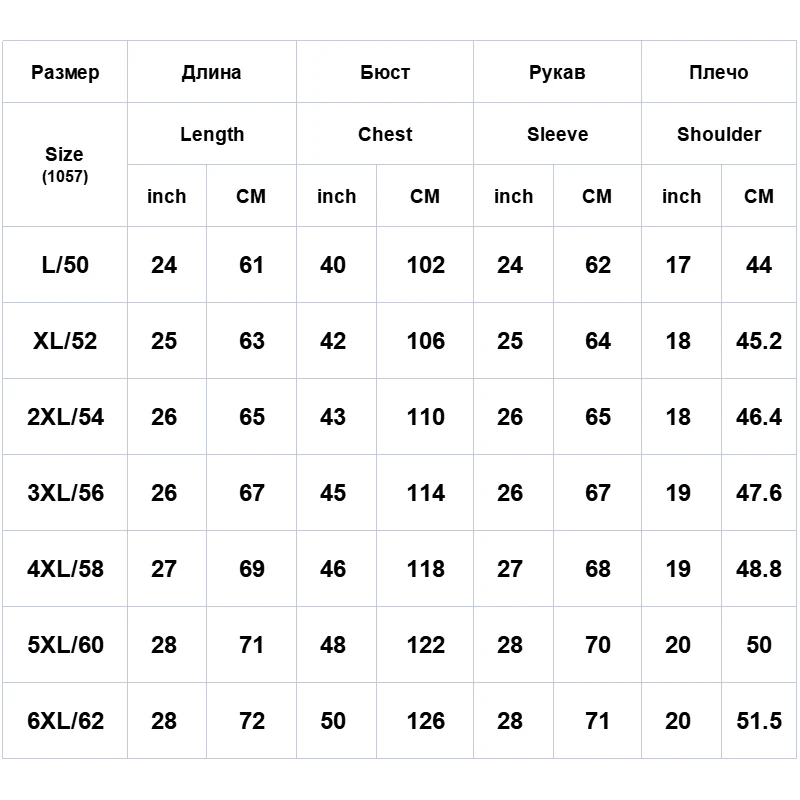Select the Chest header cell
The width and height of the screenshot is (800, 800).
point(385,134)
